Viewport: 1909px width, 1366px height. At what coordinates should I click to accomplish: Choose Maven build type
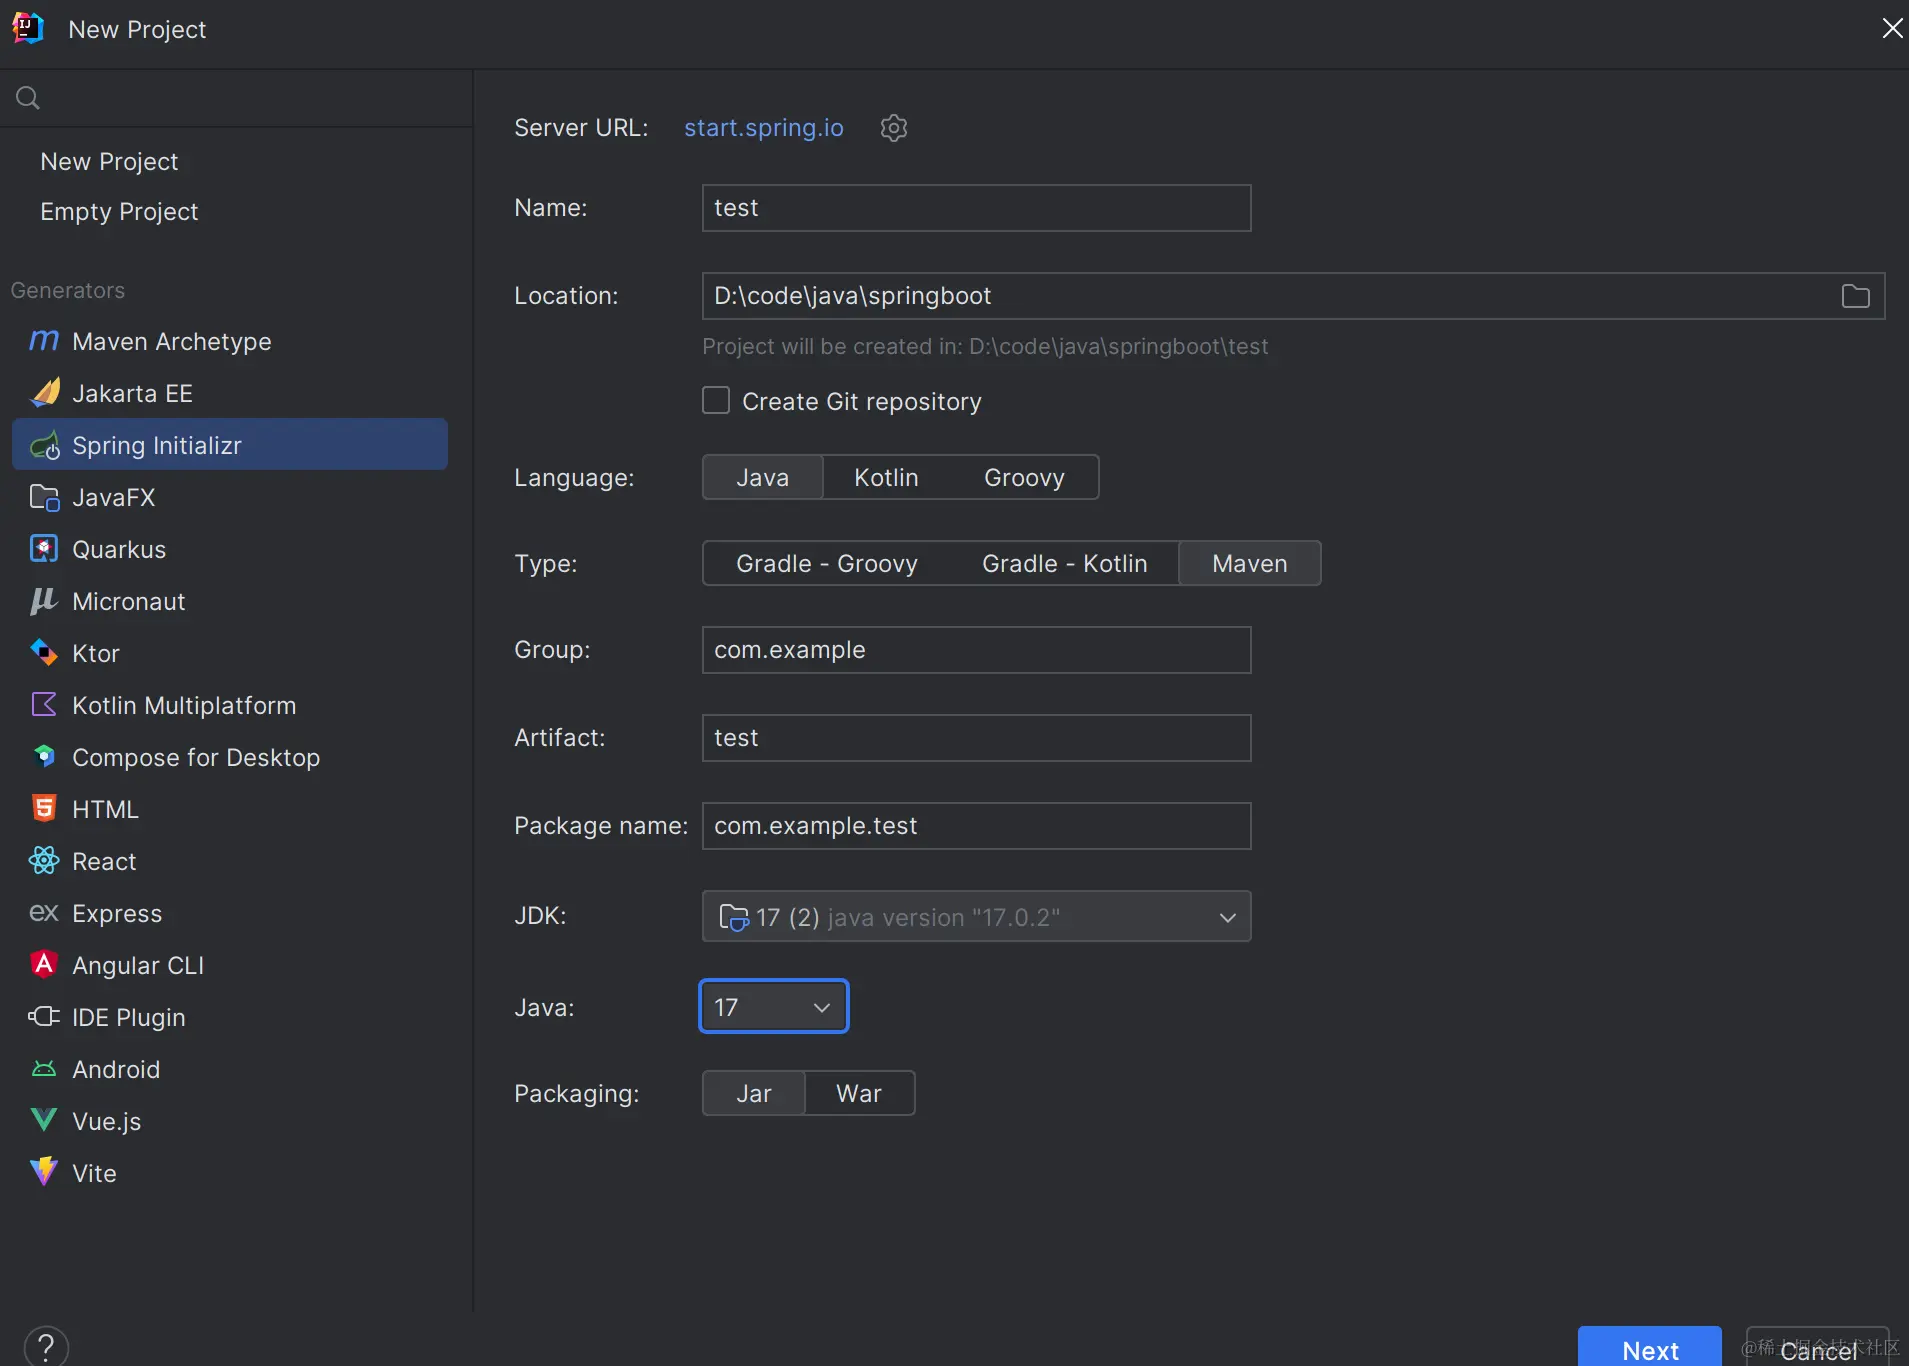click(x=1250, y=564)
